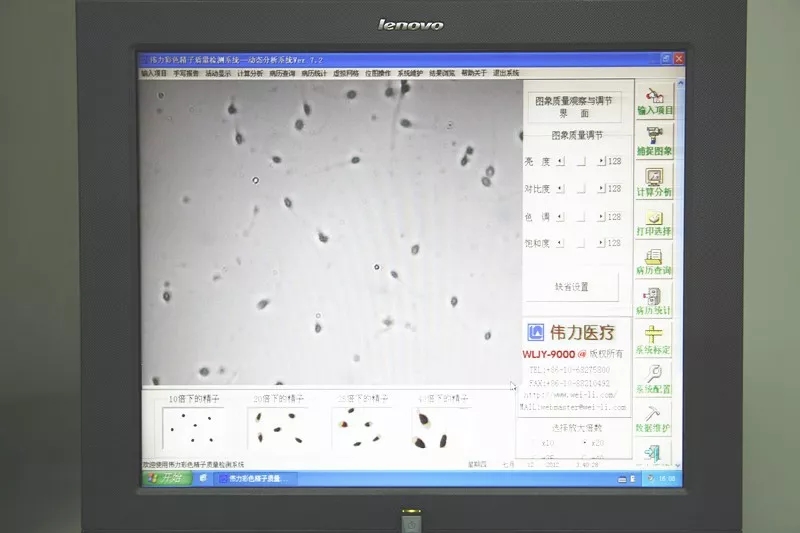Increase 饱和度 with the right arrow
This screenshot has height=533, width=800.
click(x=602, y=243)
